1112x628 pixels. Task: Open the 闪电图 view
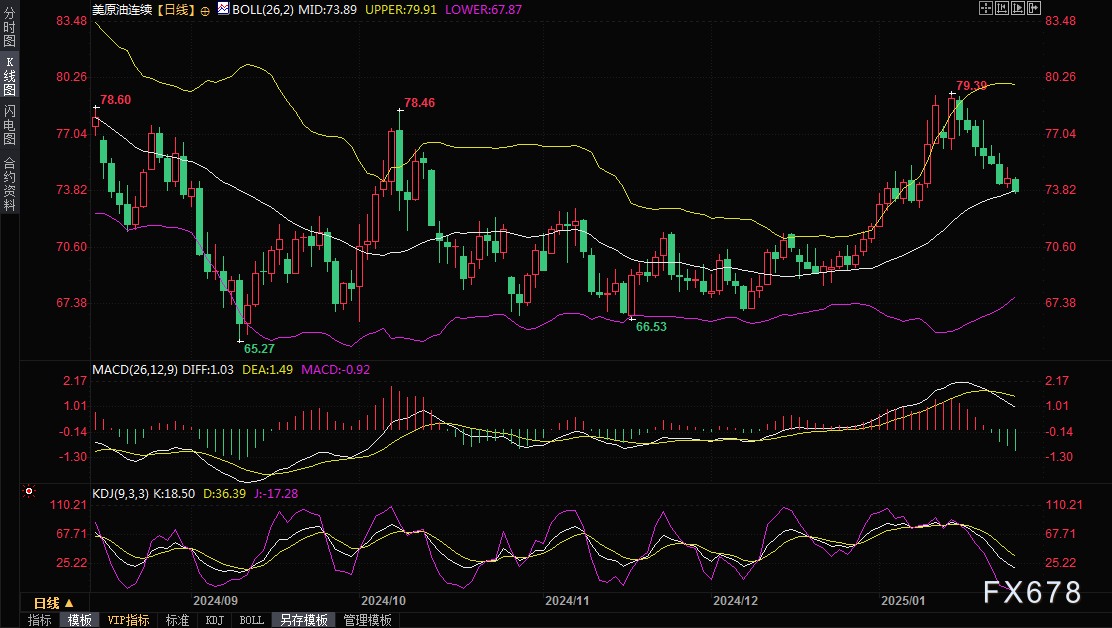coord(9,125)
